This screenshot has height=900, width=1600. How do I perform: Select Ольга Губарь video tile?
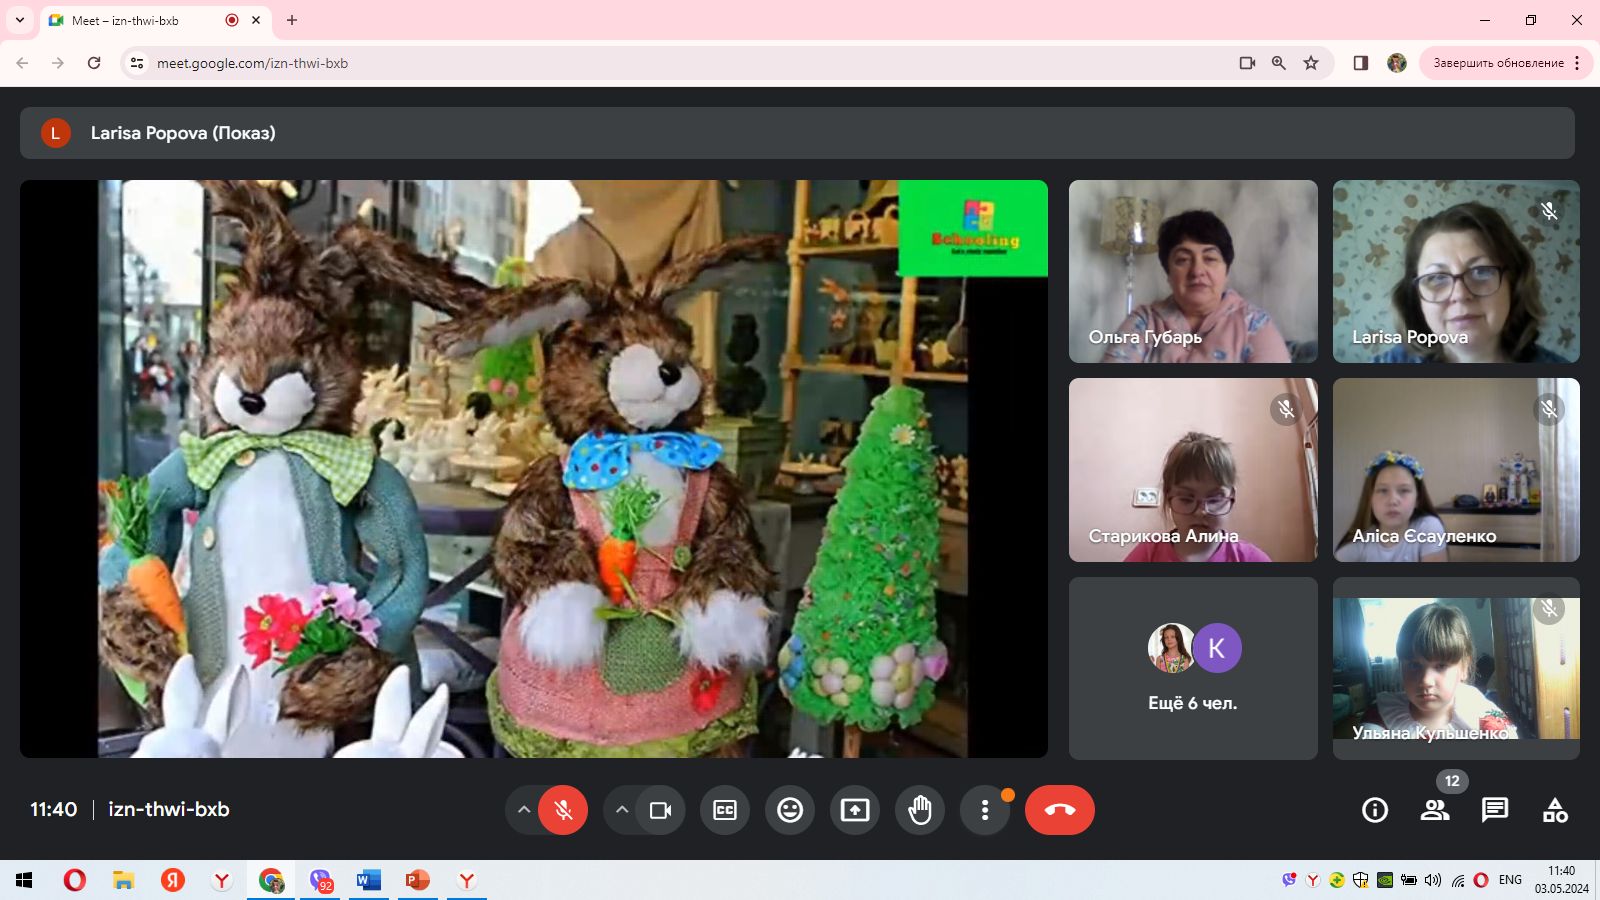click(1193, 271)
